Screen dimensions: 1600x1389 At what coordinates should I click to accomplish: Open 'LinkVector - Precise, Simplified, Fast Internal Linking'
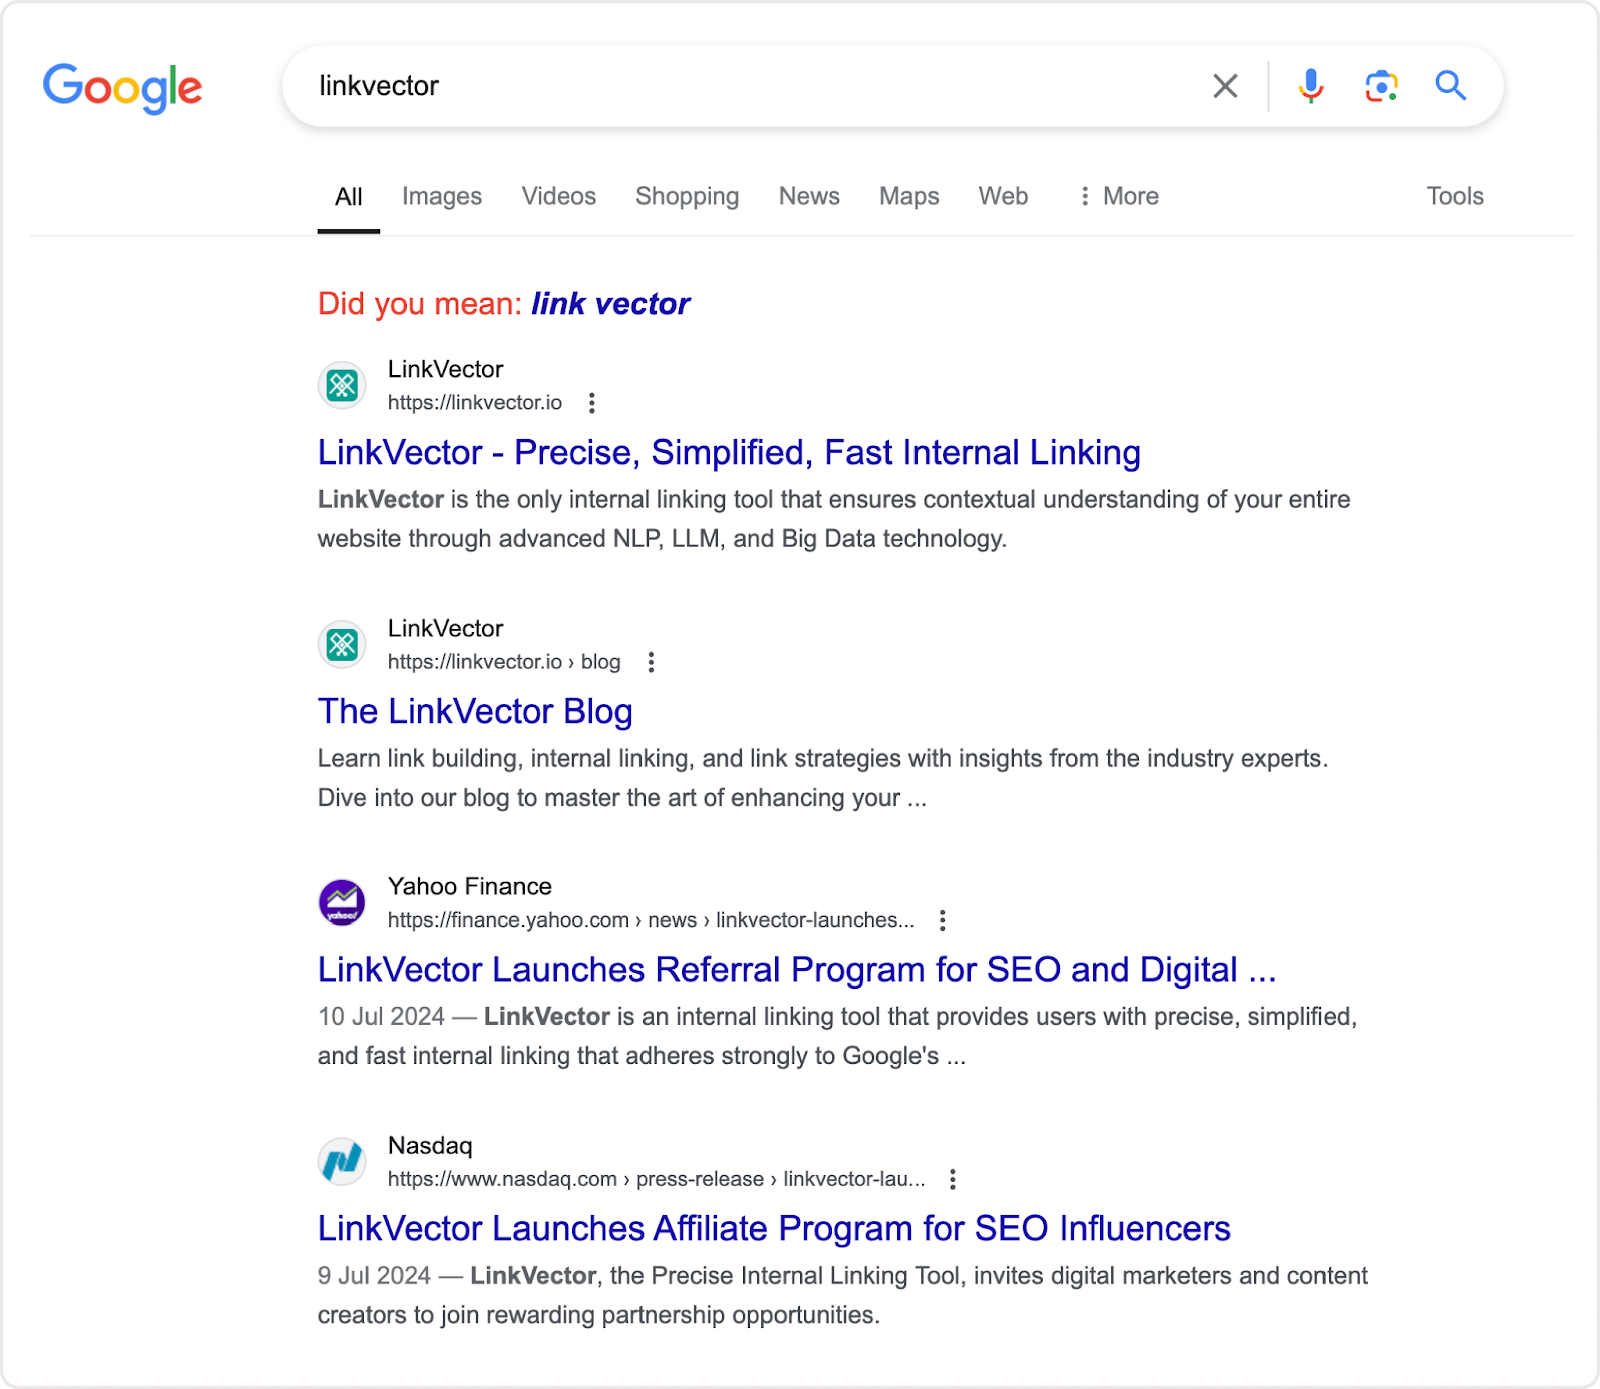pyautogui.click(x=729, y=453)
